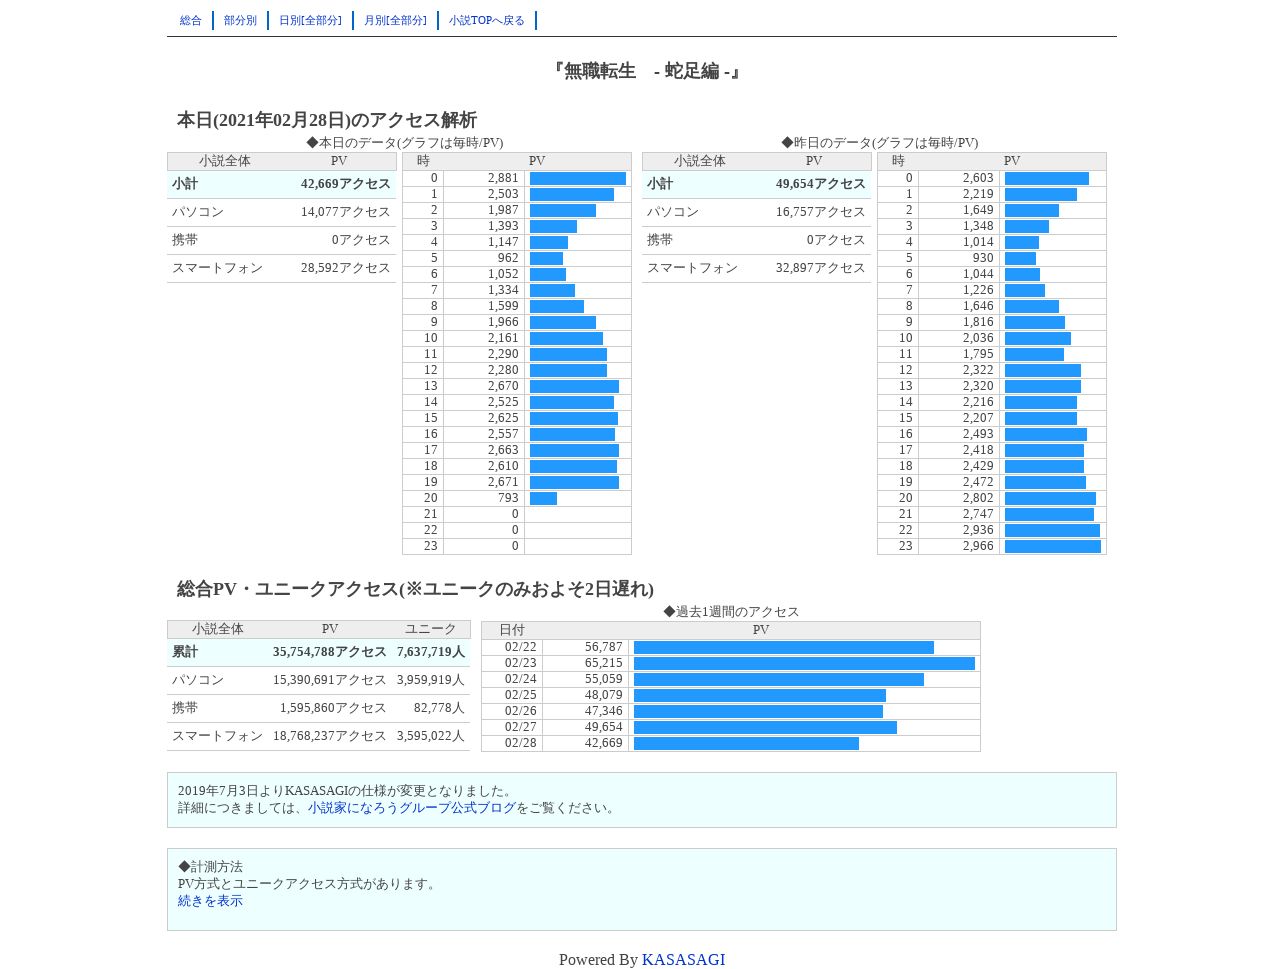The width and height of the screenshot is (1284, 969).
Task: Click the 日付 column header
Action: [x=512, y=630]
